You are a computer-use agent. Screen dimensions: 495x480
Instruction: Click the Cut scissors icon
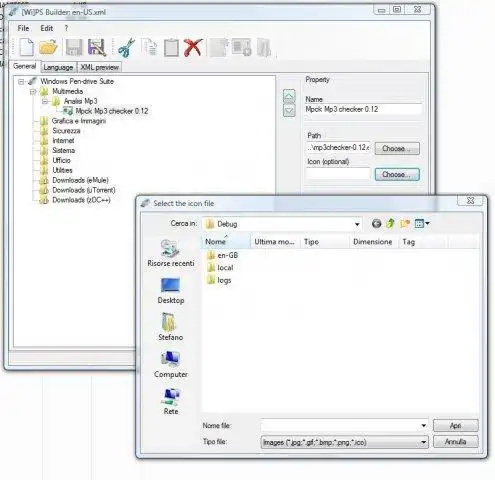pos(126,47)
